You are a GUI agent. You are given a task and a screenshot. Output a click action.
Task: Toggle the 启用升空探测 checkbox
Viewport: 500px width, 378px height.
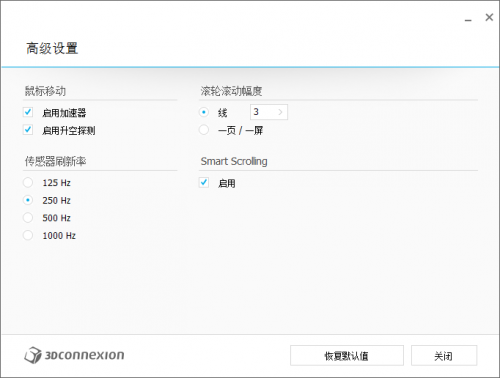point(28,130)
